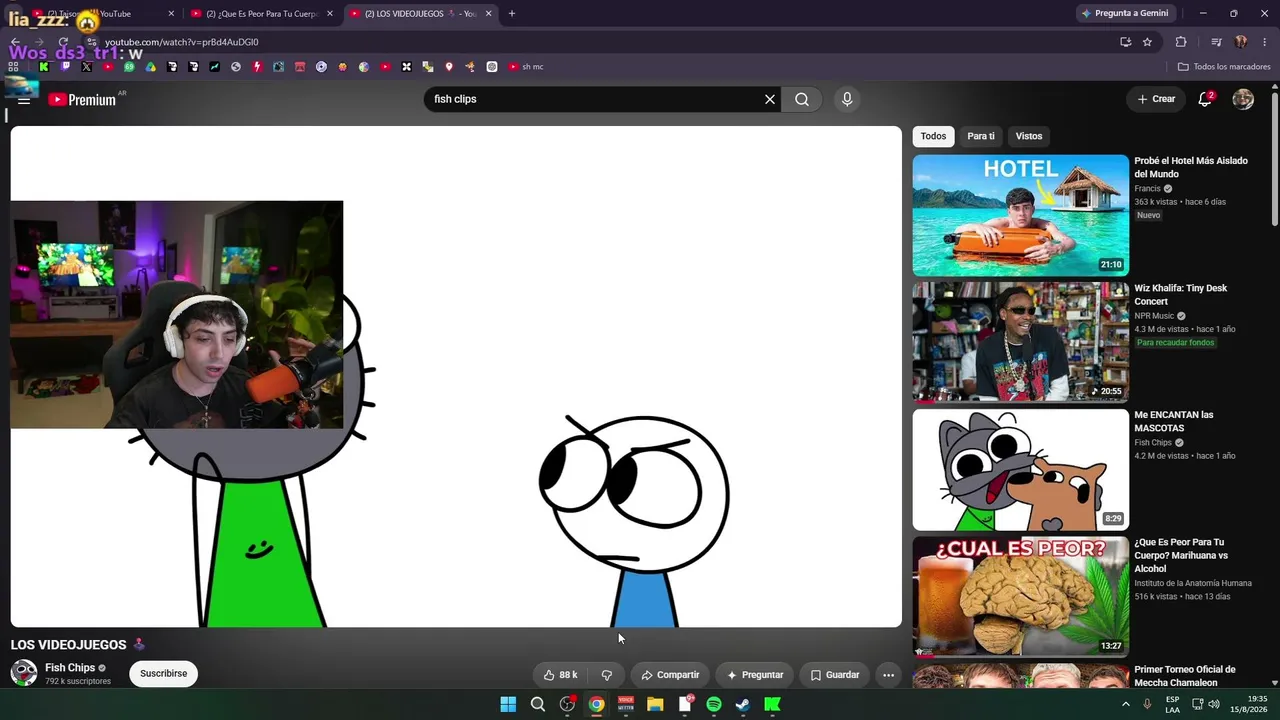Screen dimensions: 1280x720
Task: Open 'Me ENCANTAN las MASCOTAS' video title
Action: (x=1174, y=421)
